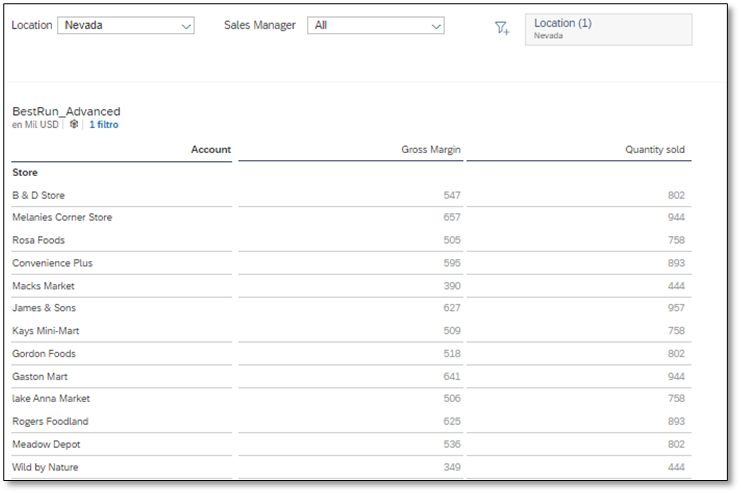Click Gross Margin value 641 for Gaston Mart
Screen dimensions: 741x493
452,377
